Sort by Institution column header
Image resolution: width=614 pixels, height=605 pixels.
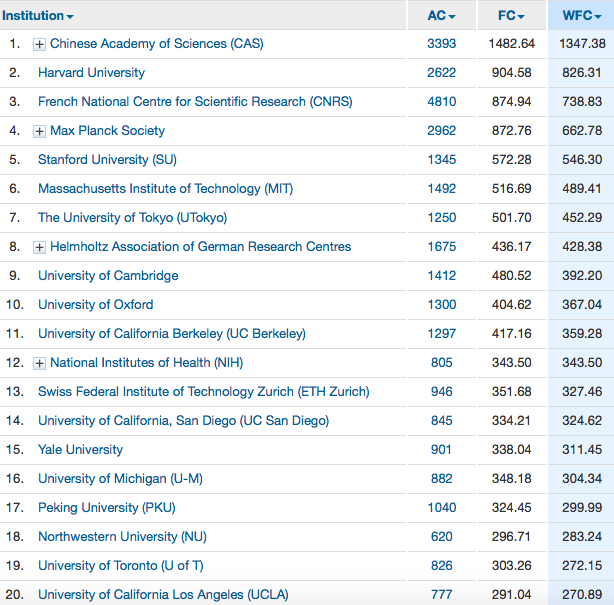(38, 16)
